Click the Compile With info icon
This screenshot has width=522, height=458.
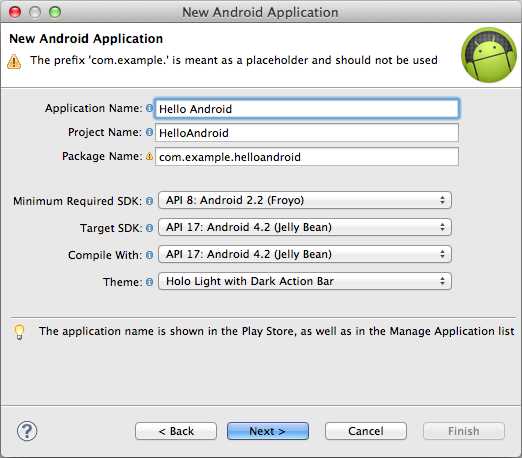tap(149, 255)
